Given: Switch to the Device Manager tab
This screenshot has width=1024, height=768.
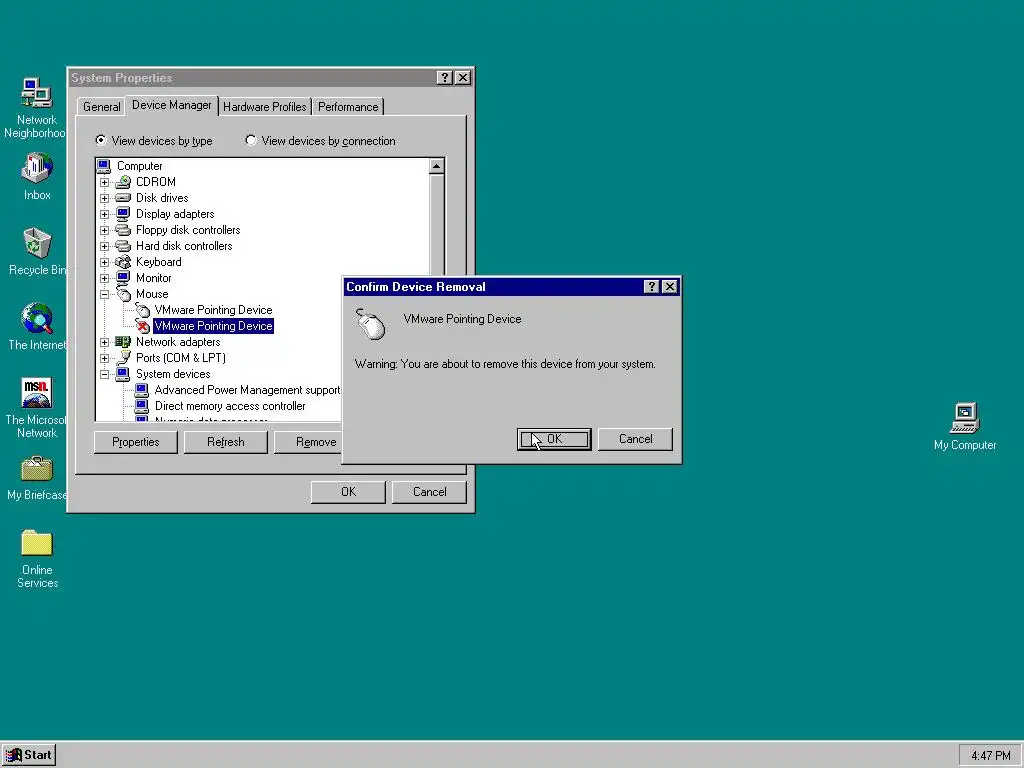Looking at the screenshot, I should [172, 104].
